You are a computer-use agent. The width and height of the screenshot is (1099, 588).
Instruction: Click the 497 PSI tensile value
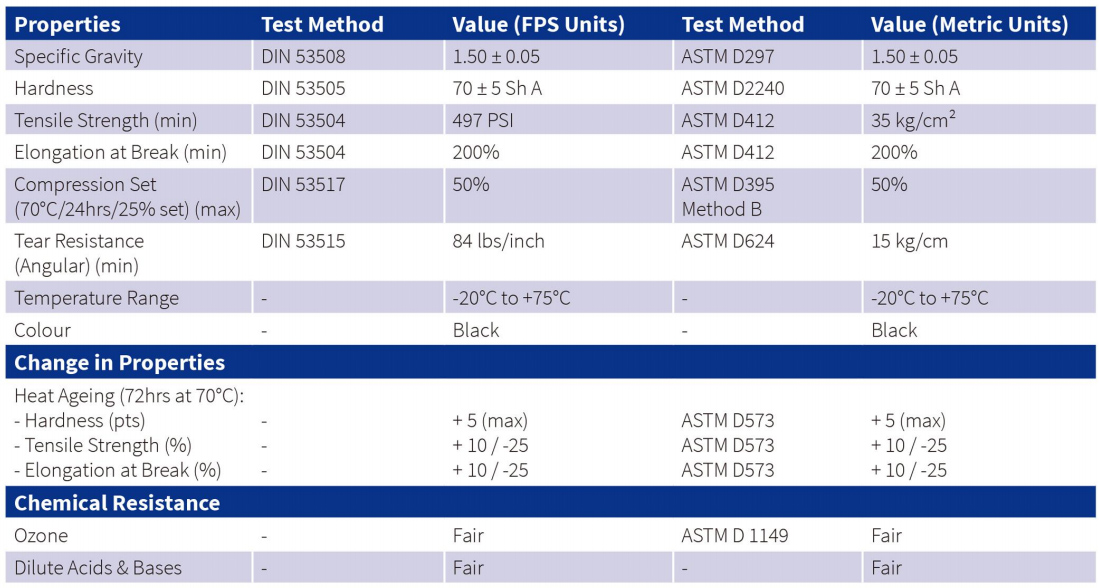coord(483,121)
